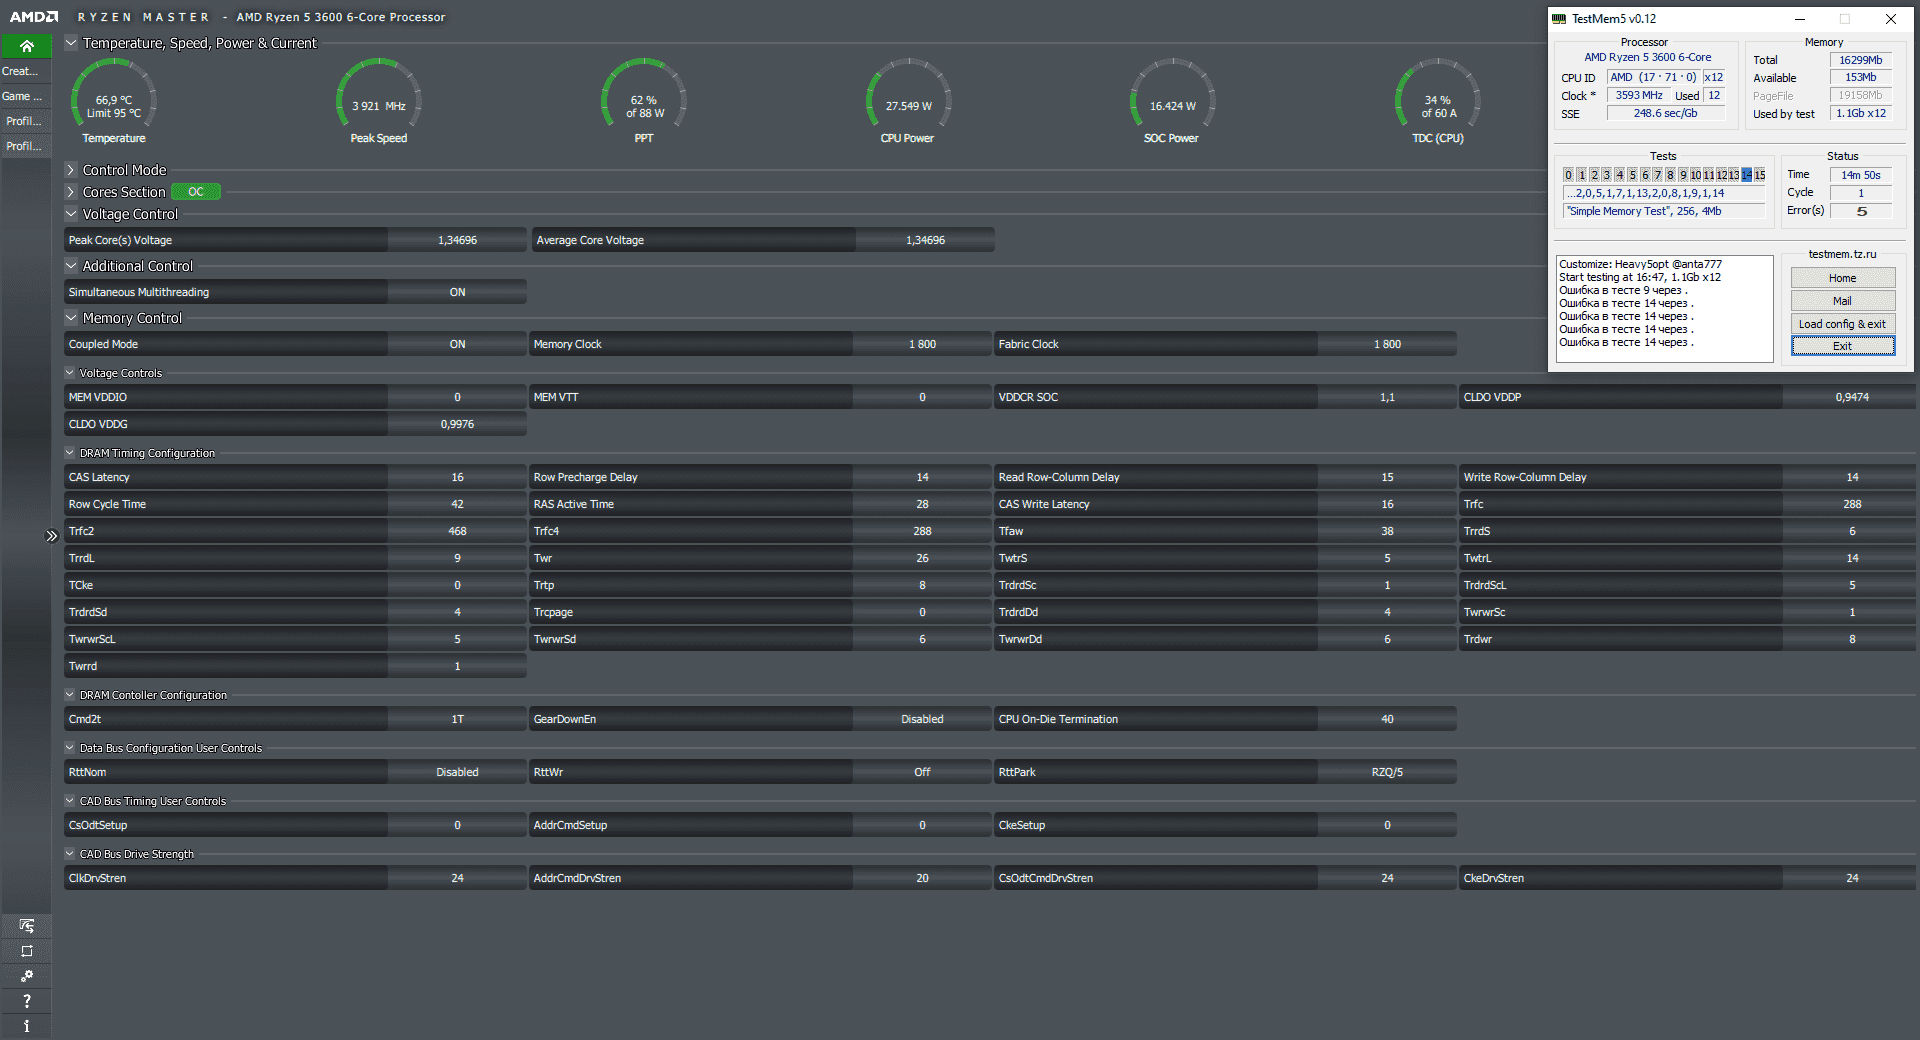The image size is (1920, 1040).
Task: Click the CAS Latency value 16
Action: (x=457, y=477)
